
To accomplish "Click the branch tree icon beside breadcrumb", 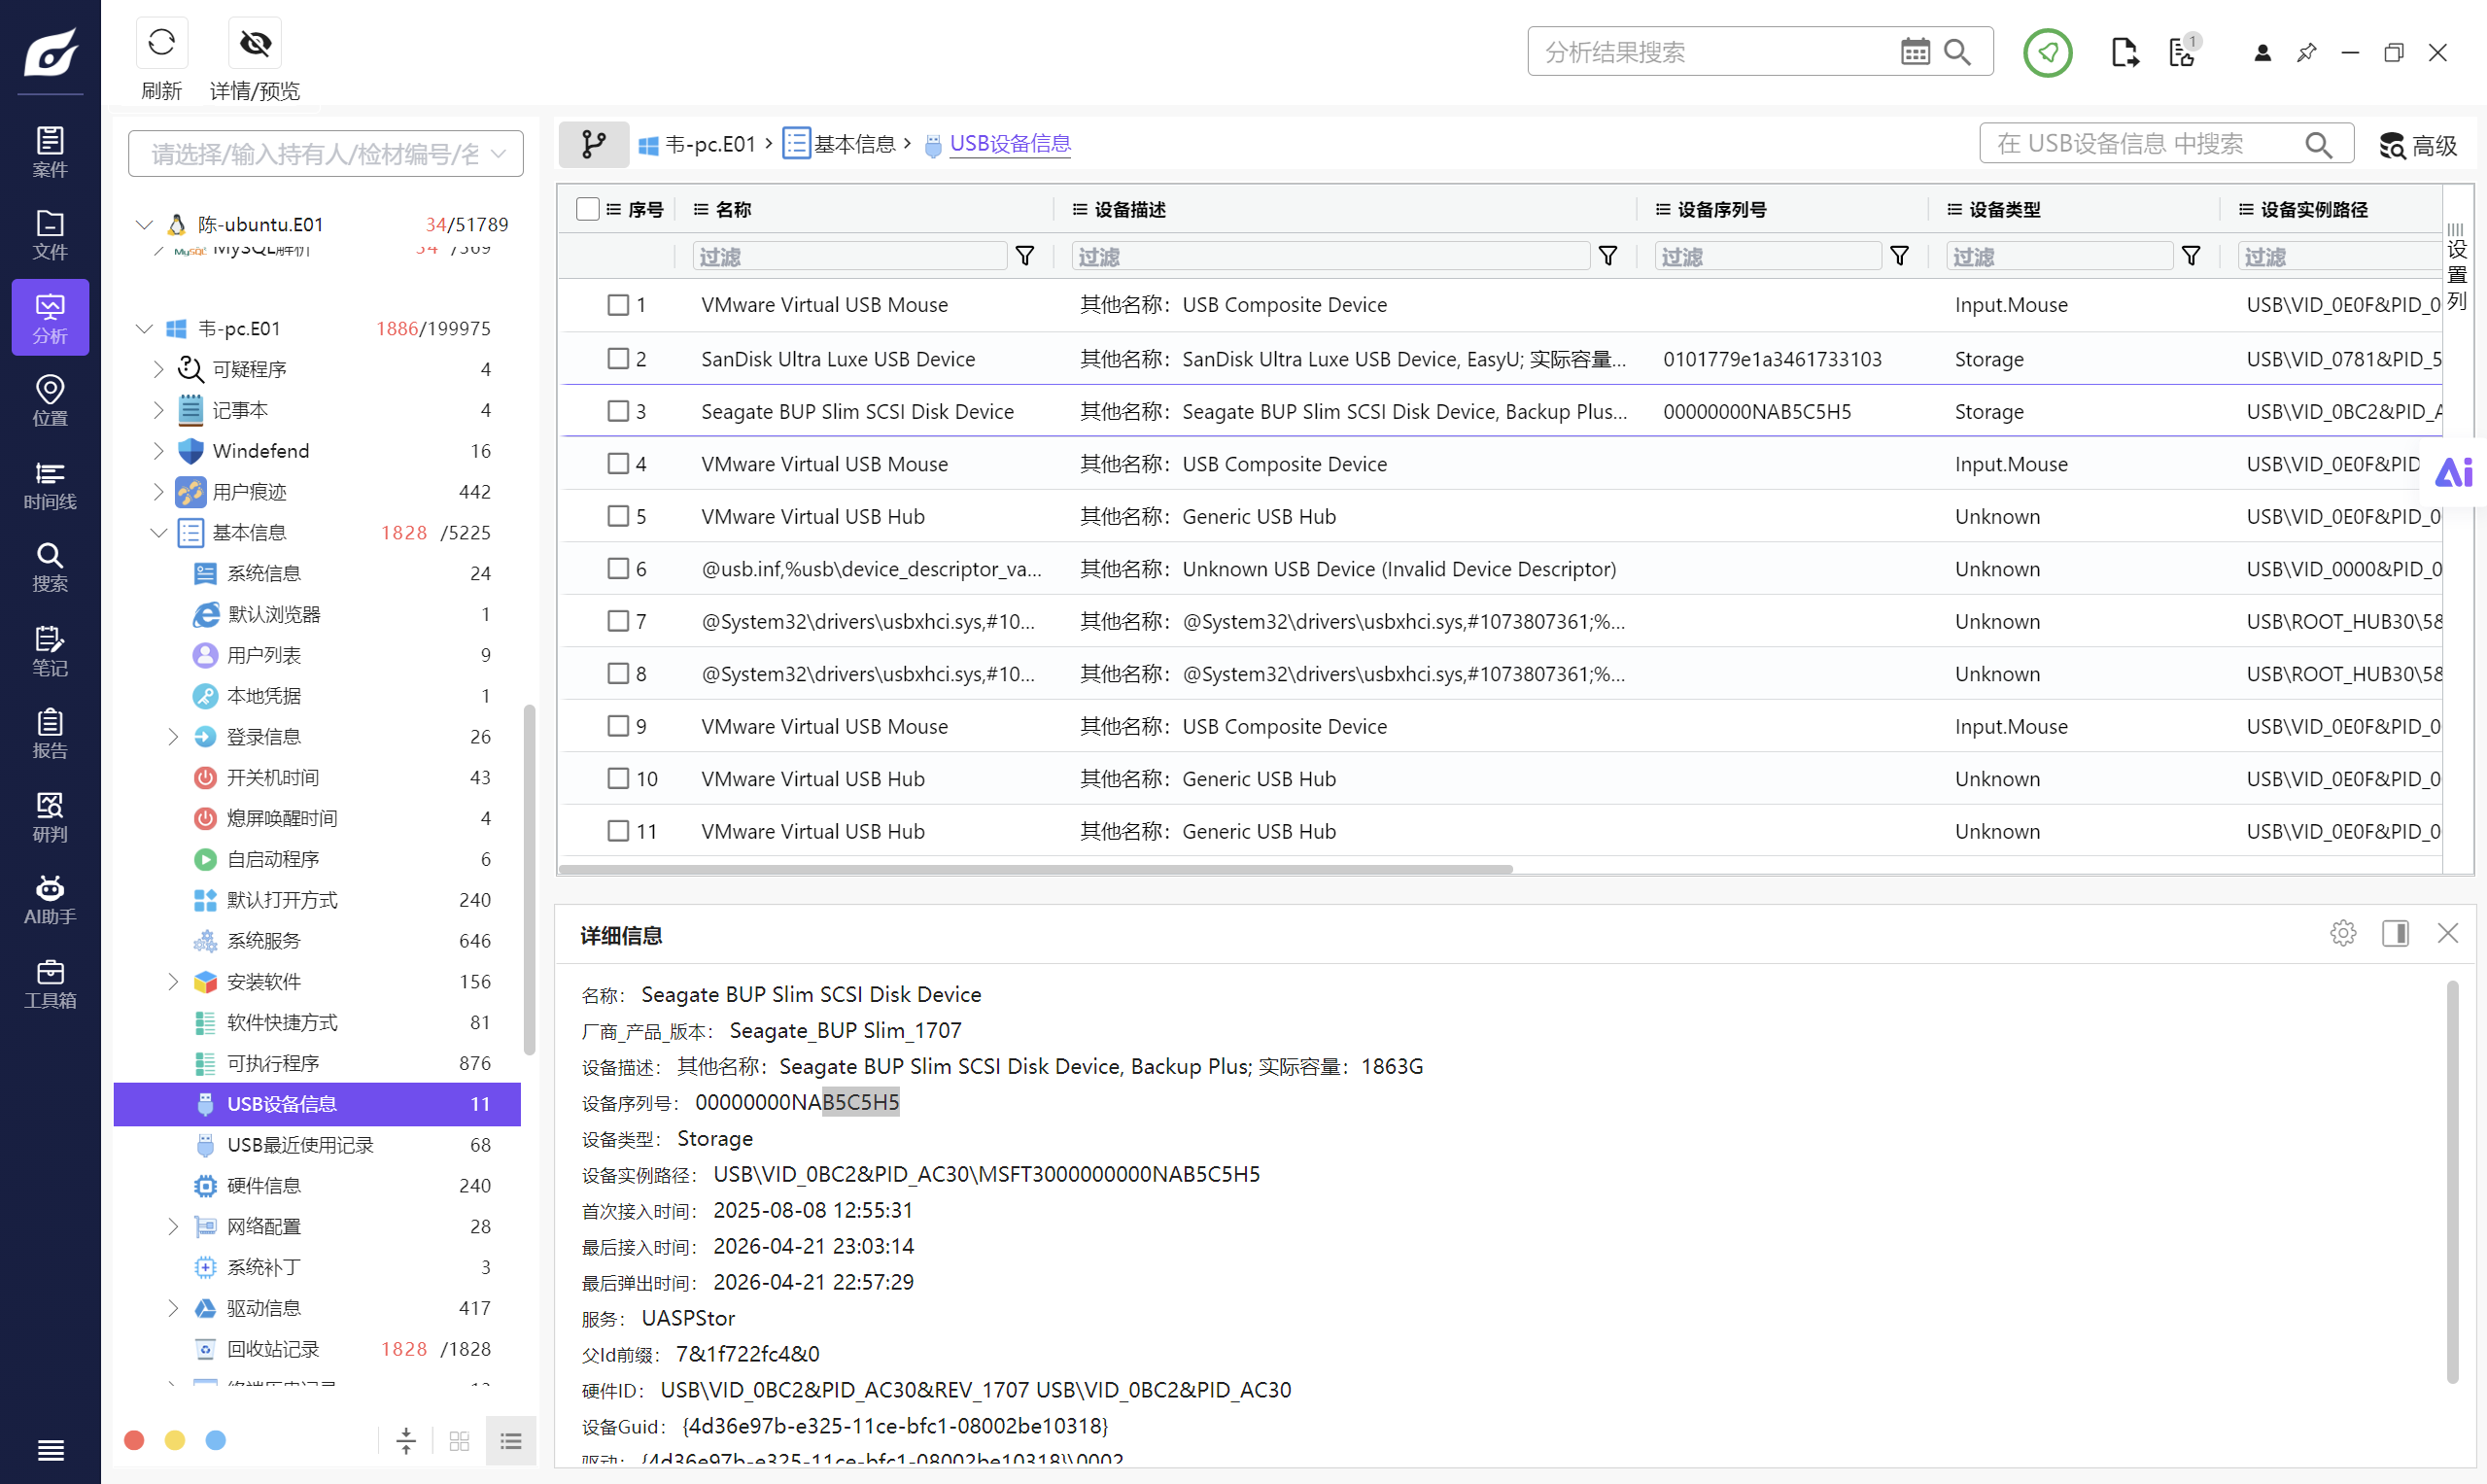I will click(594, 144).
